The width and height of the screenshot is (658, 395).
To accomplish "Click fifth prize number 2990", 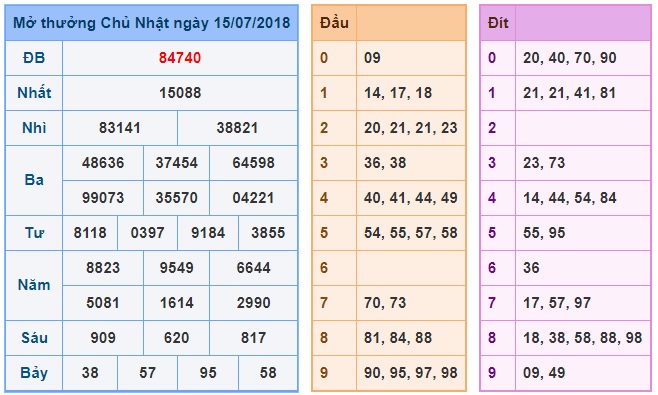I will point(253,303).
